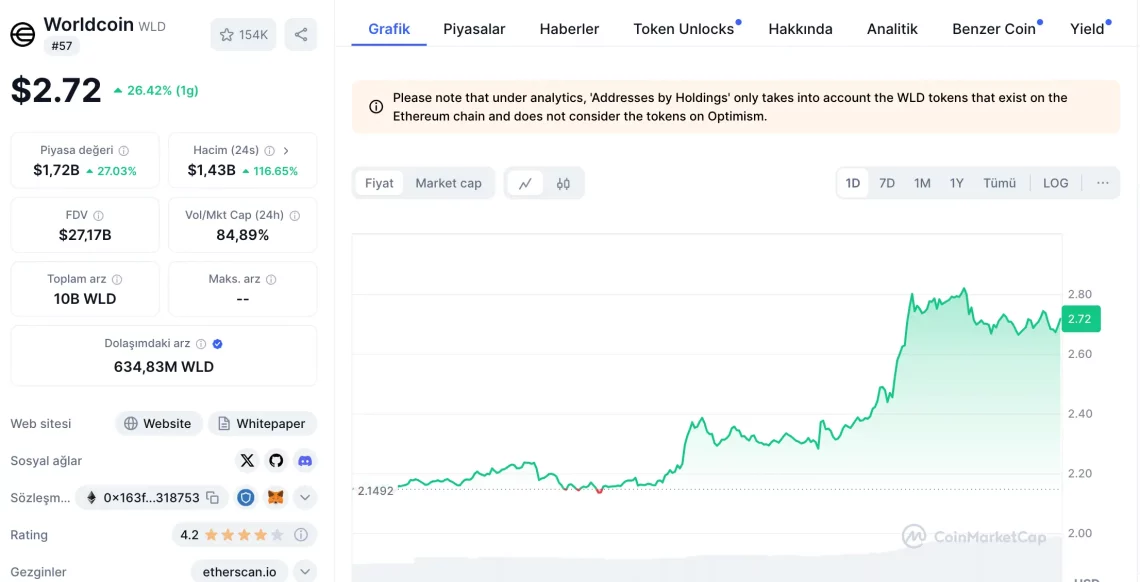Switch chart to candlestick view
The image size is (1140, 582).
(562, 183)
